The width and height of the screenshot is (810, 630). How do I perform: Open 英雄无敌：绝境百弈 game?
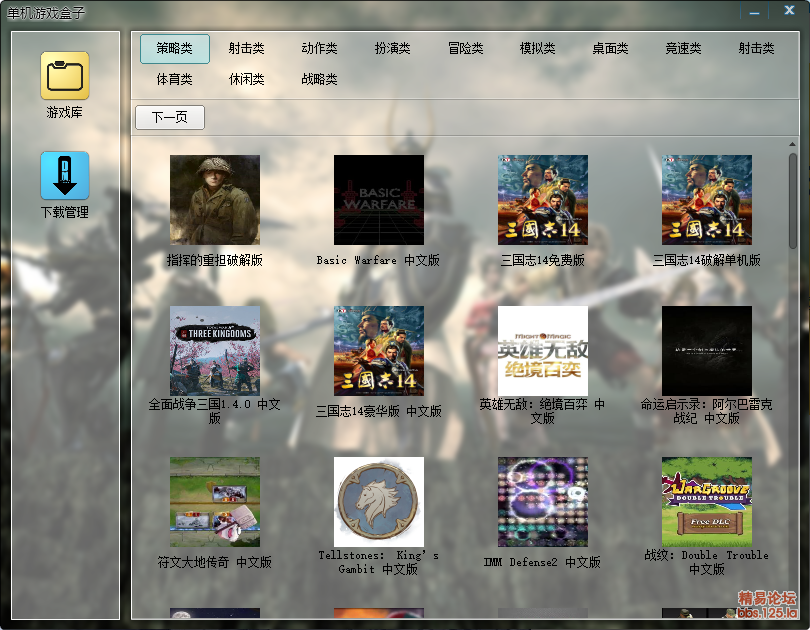(543, 351)
